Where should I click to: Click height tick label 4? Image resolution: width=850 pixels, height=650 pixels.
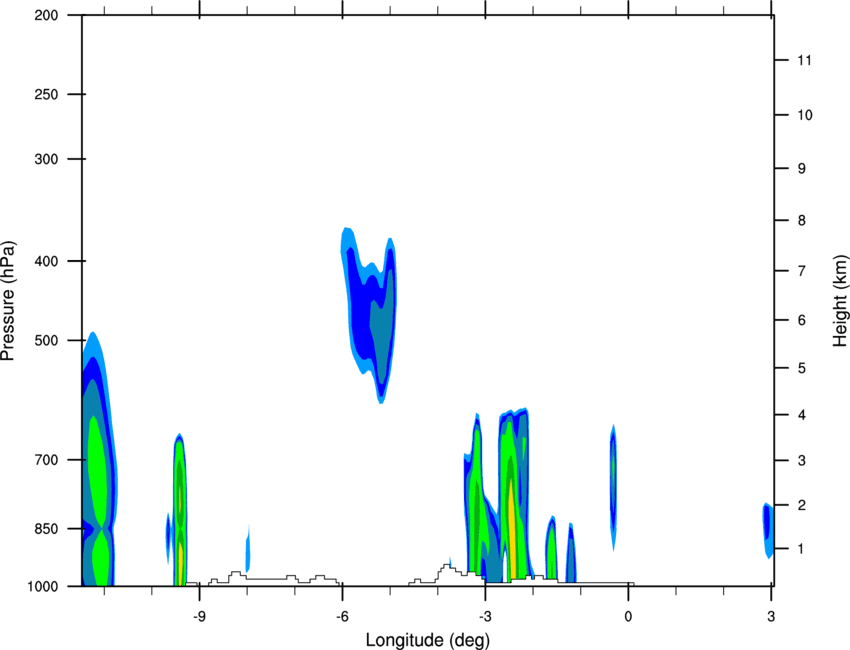coord(802,415)
